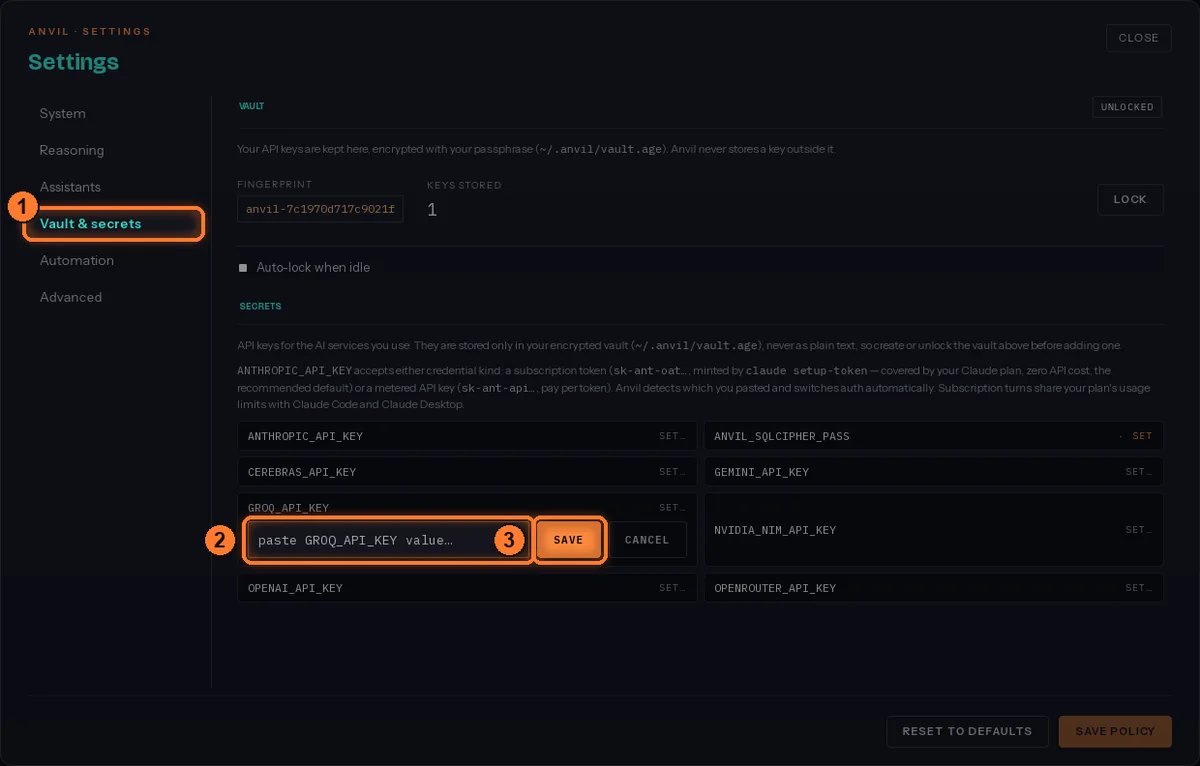Click the Settings page title
The width and height of the screenshot is (1200, 766).
click(73, 62)
